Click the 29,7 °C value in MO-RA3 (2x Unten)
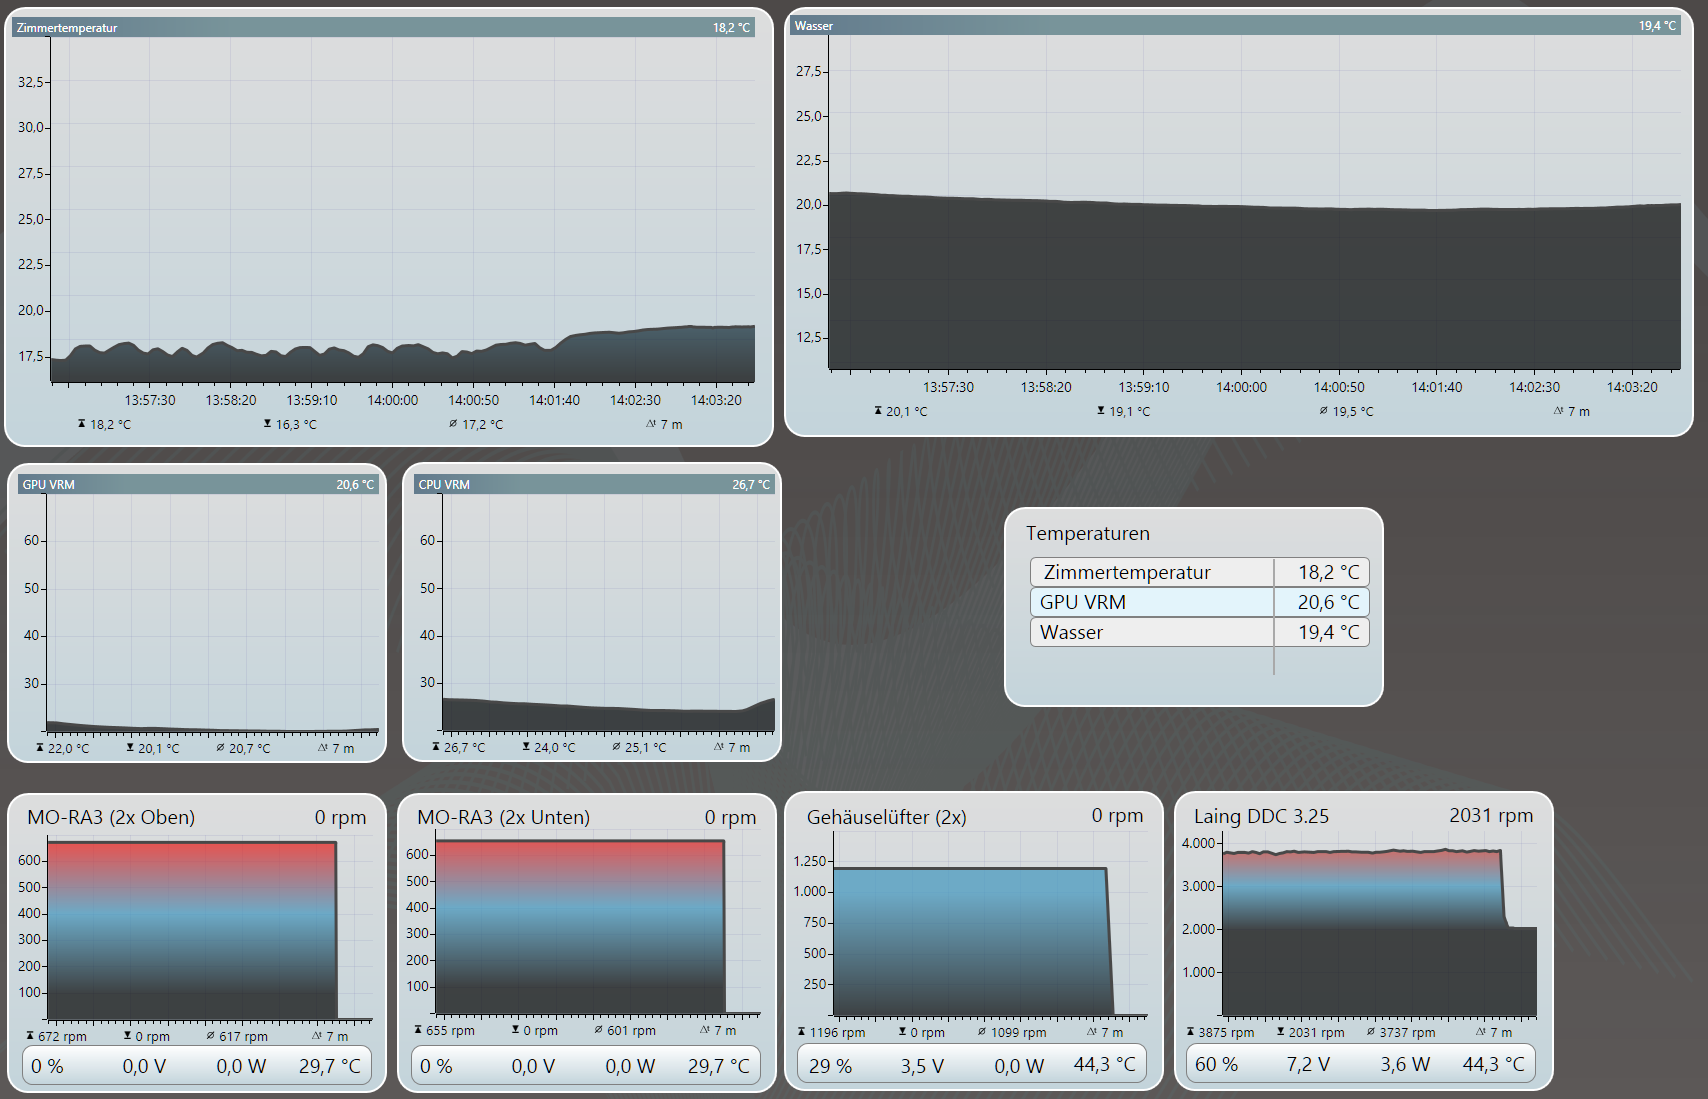Image resolution: width=1708 pixels, height=1099 pixels. pyautogui.click(x=719, y=1066)
